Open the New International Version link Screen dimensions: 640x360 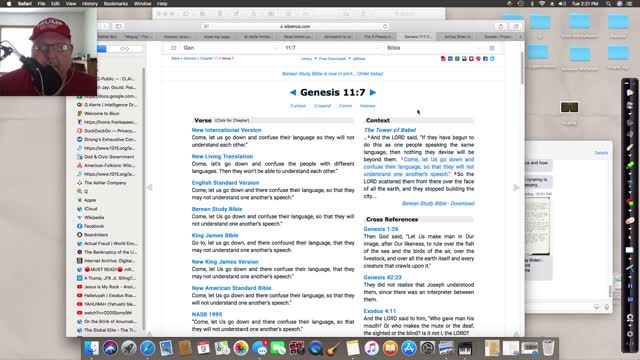(227, 130)
